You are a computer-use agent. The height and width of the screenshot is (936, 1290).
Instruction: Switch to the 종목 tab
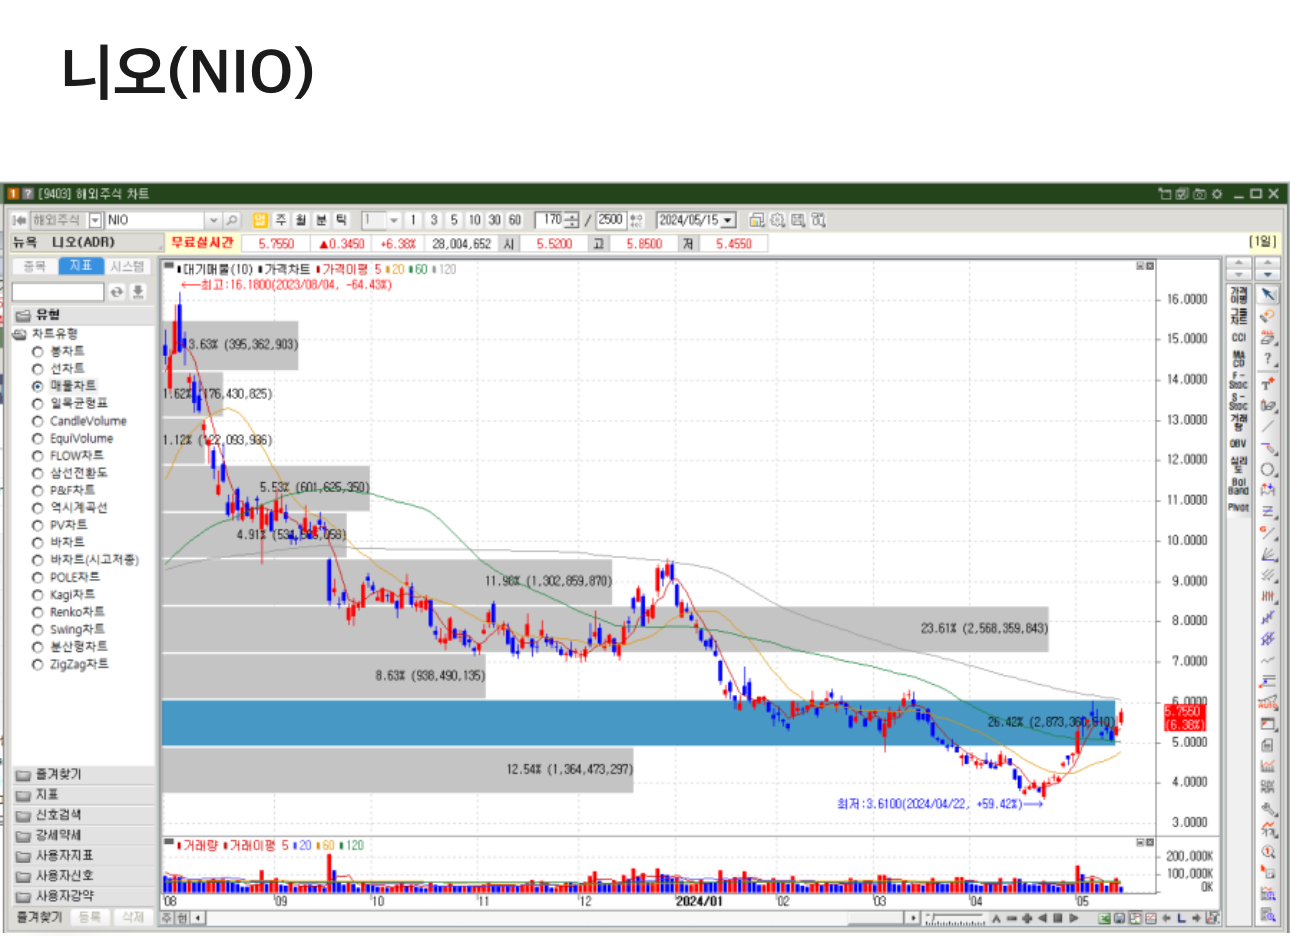(35, 266)
